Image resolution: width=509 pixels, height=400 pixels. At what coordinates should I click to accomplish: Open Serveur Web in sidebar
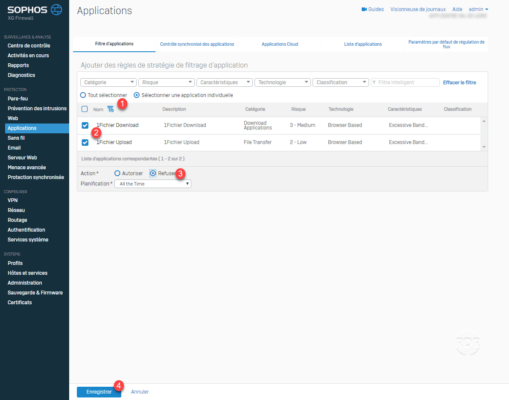(22, 157)
